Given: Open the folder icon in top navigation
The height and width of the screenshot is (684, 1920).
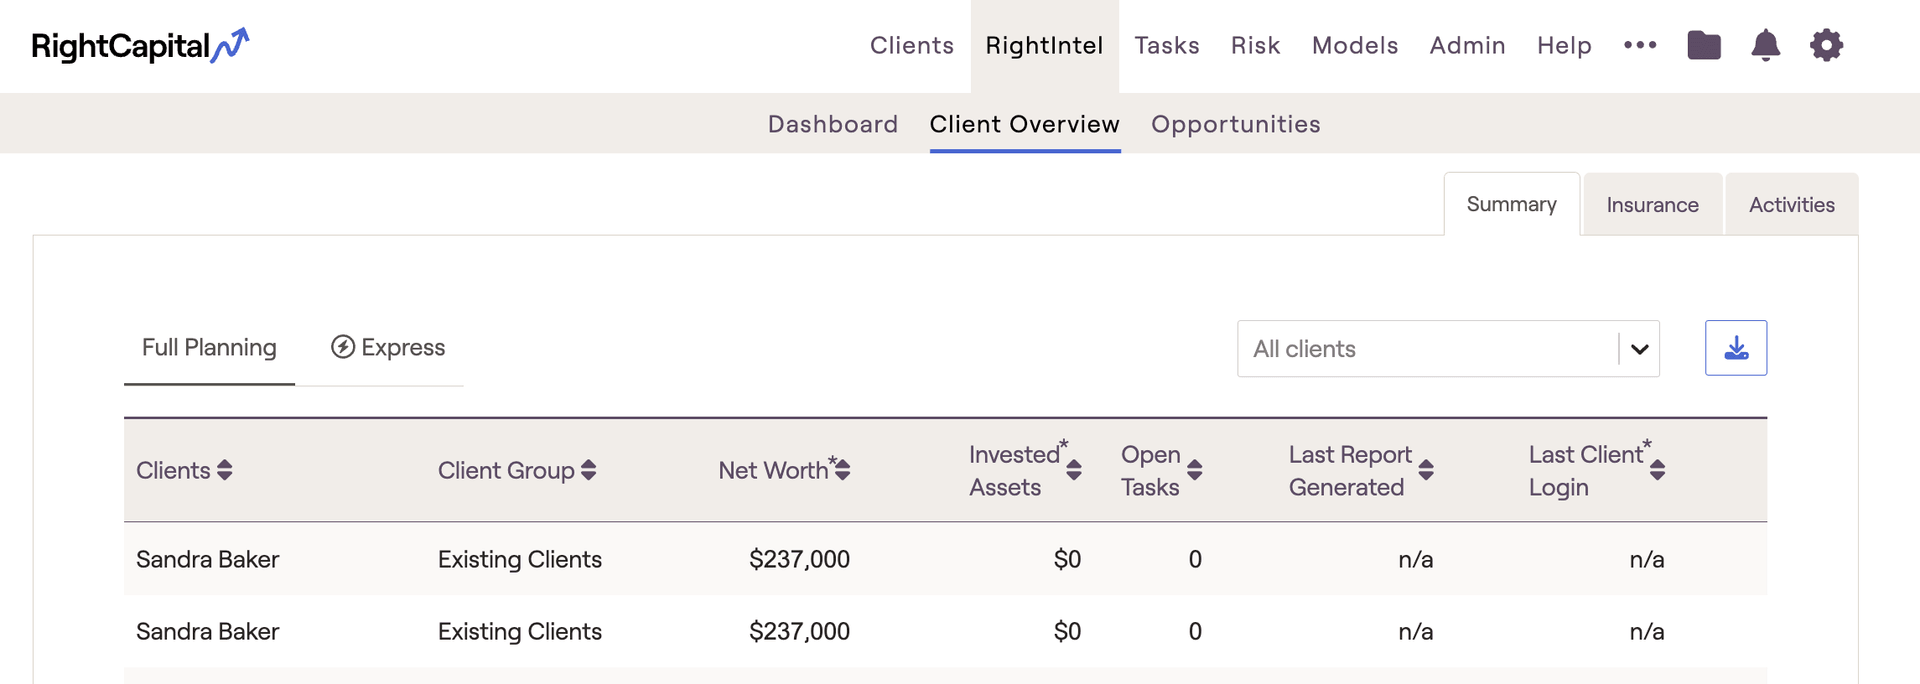Looking at the screenshot, I should tap(1704, 45).
